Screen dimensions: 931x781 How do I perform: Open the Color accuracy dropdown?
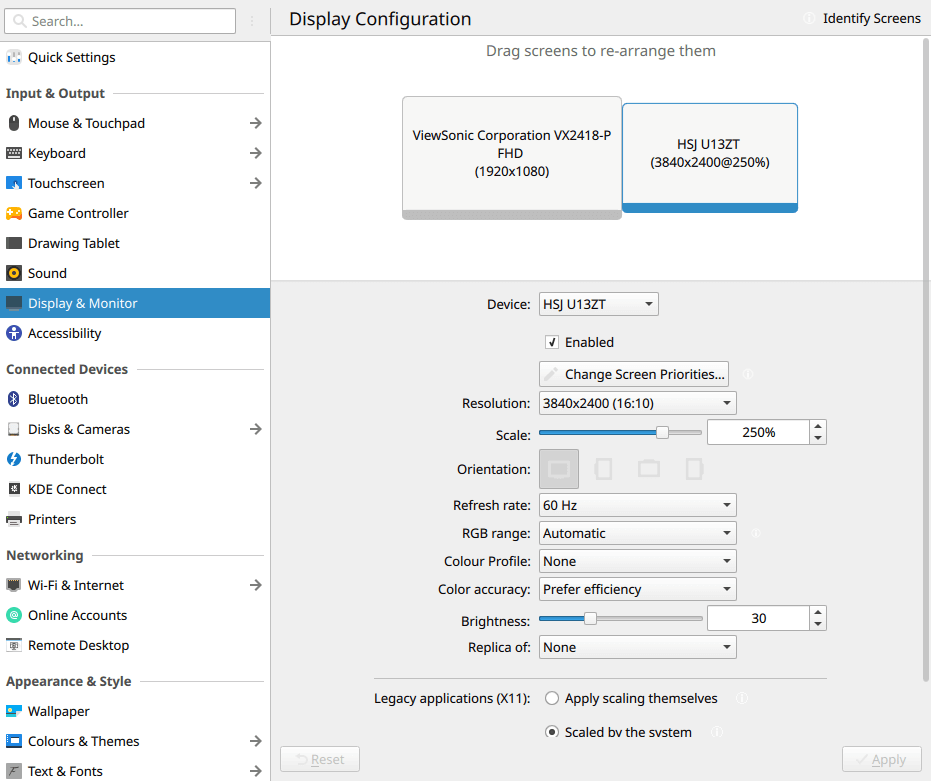tap(638, 589)
